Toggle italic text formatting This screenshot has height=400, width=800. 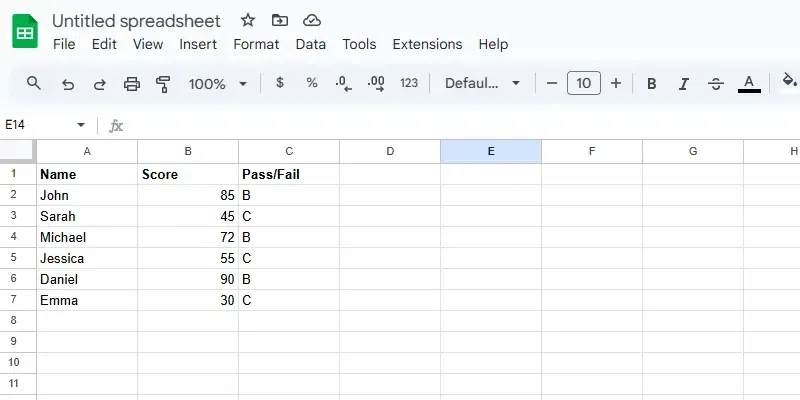684,84
